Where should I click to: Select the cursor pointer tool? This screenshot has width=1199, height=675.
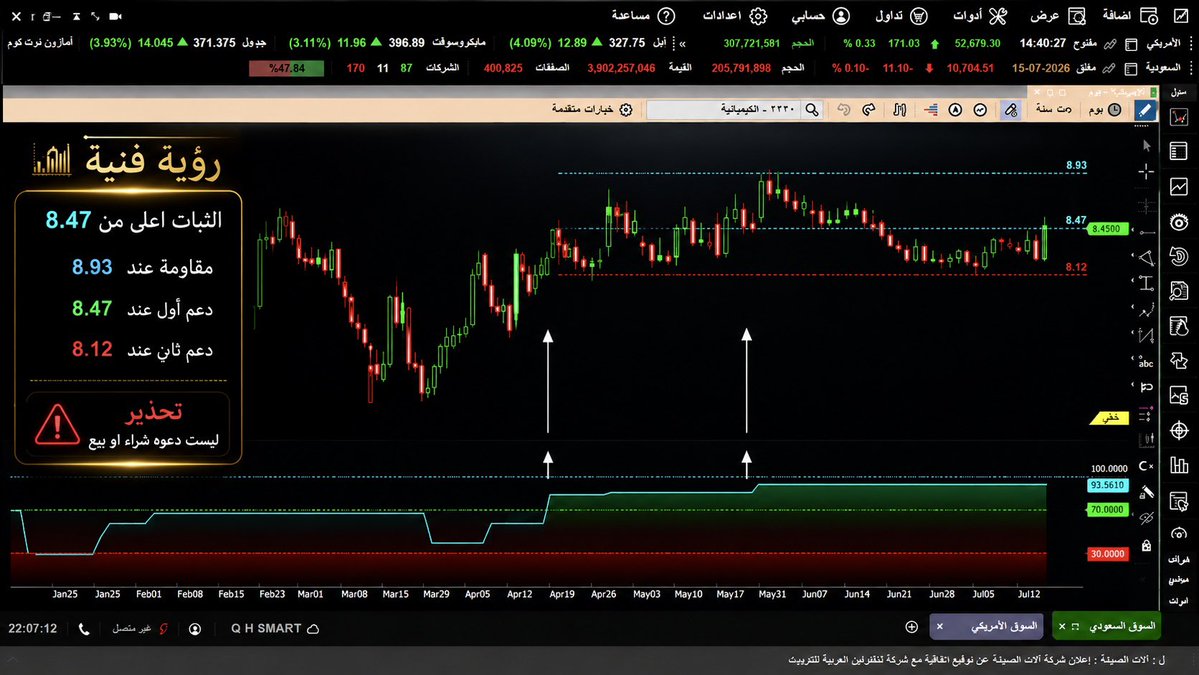pos(1146,144)
